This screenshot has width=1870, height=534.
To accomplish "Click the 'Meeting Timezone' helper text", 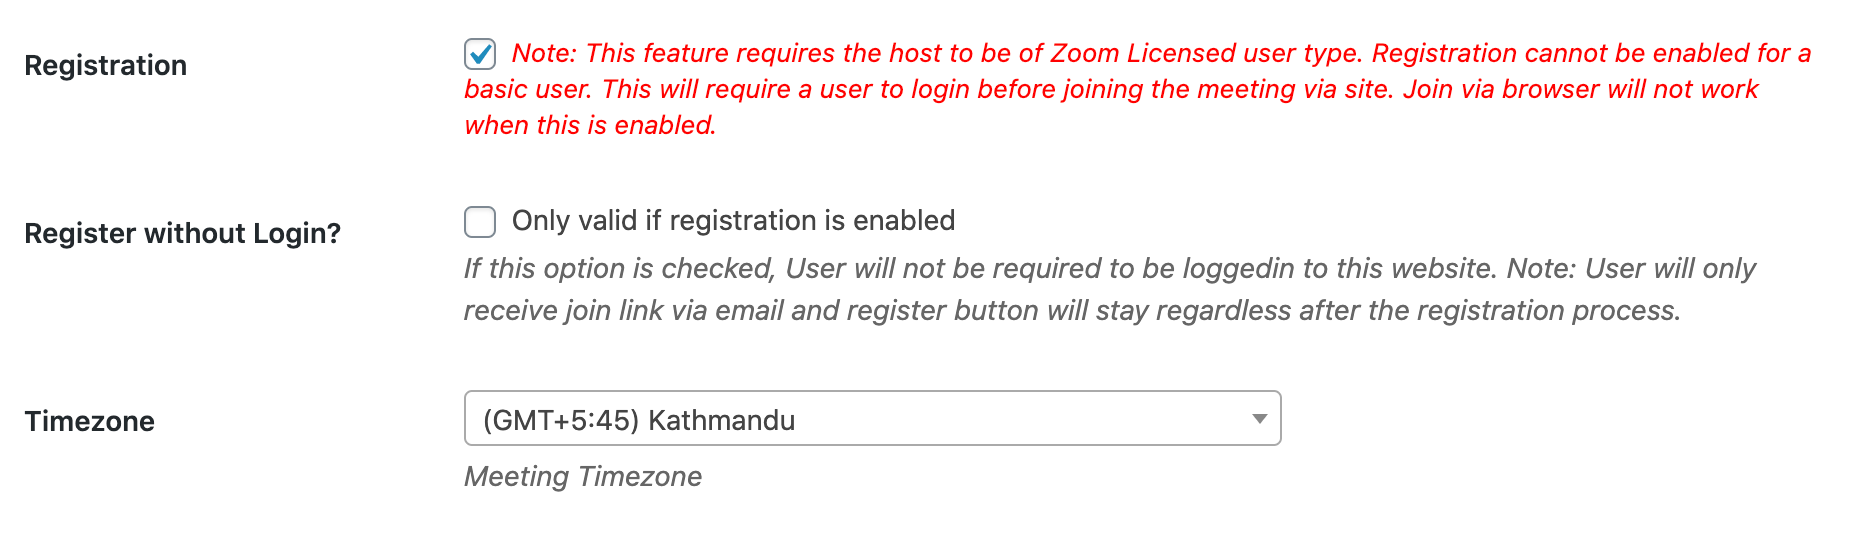I will pyautogui.click(x=583, y=476).
